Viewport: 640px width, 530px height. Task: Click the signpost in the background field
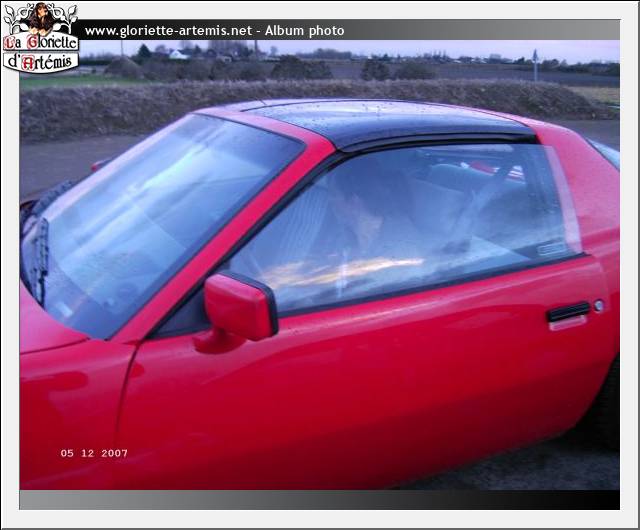[534, 64]
